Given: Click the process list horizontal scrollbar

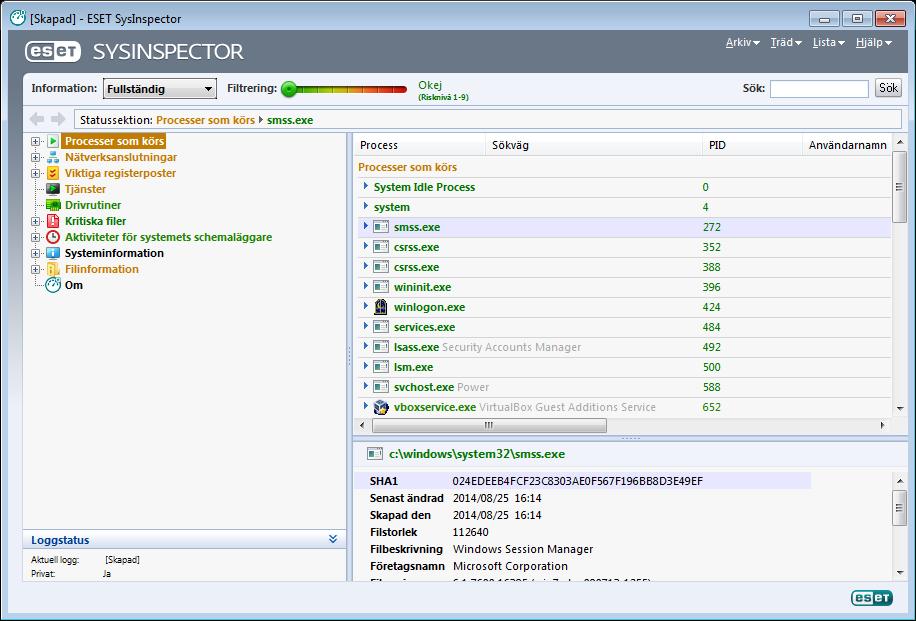Looking at the screenshot, I should click(489, 425).
